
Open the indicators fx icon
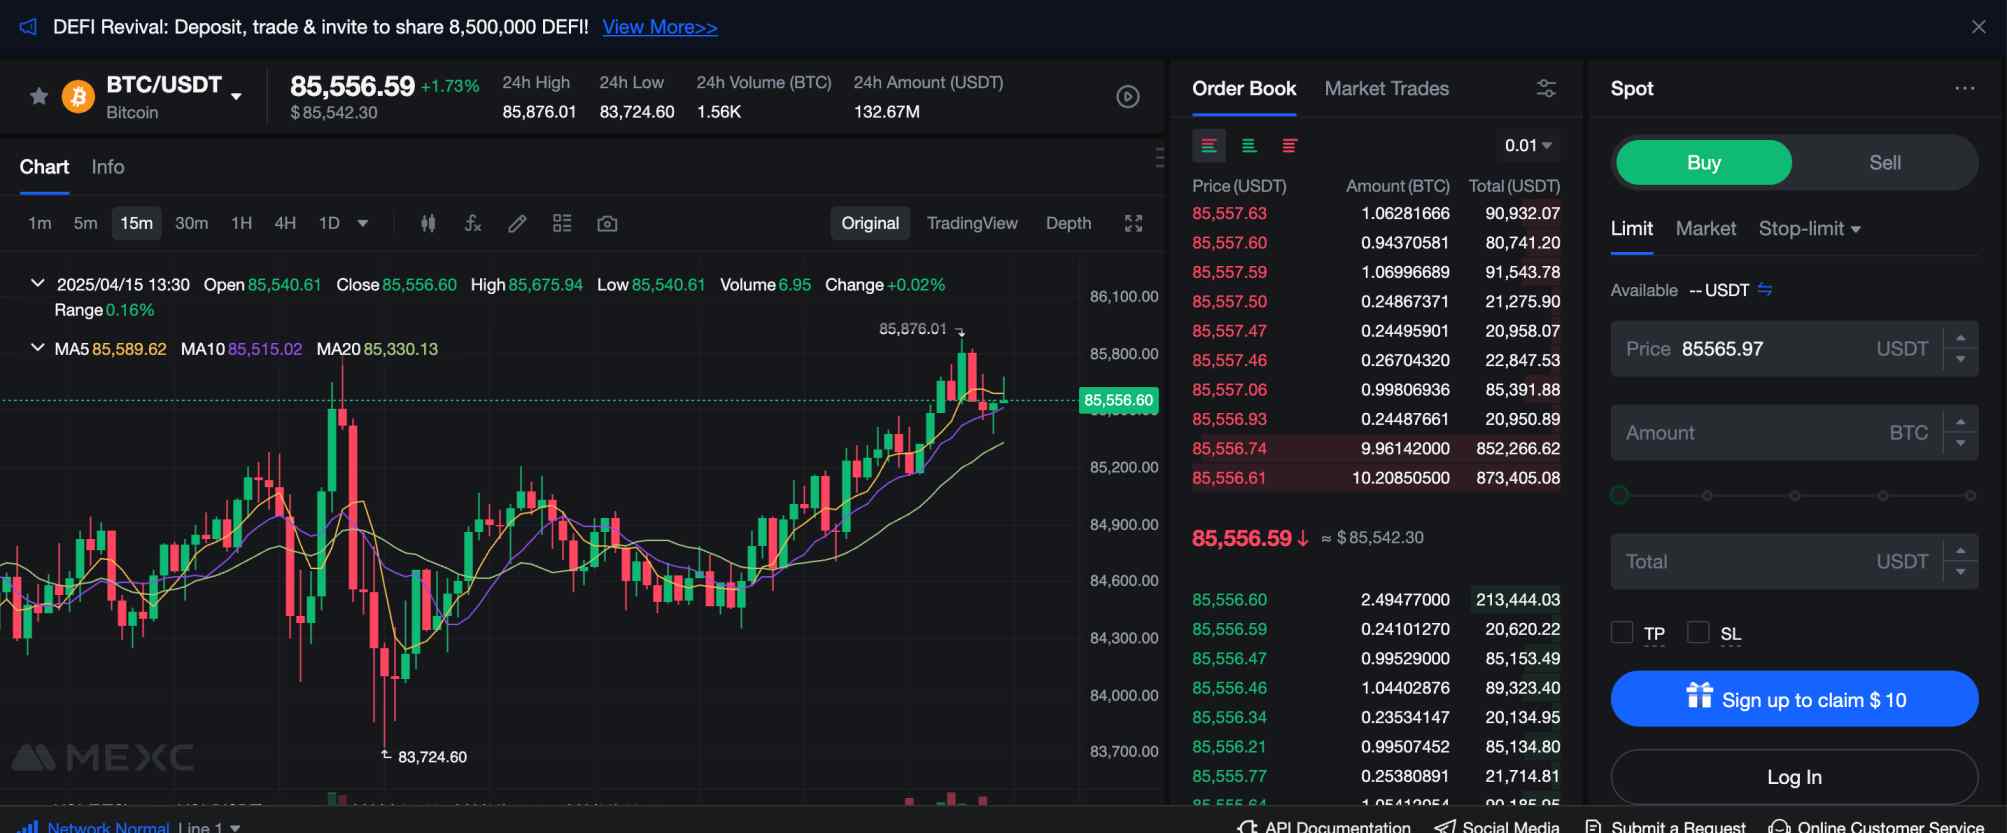pos(473,223)
